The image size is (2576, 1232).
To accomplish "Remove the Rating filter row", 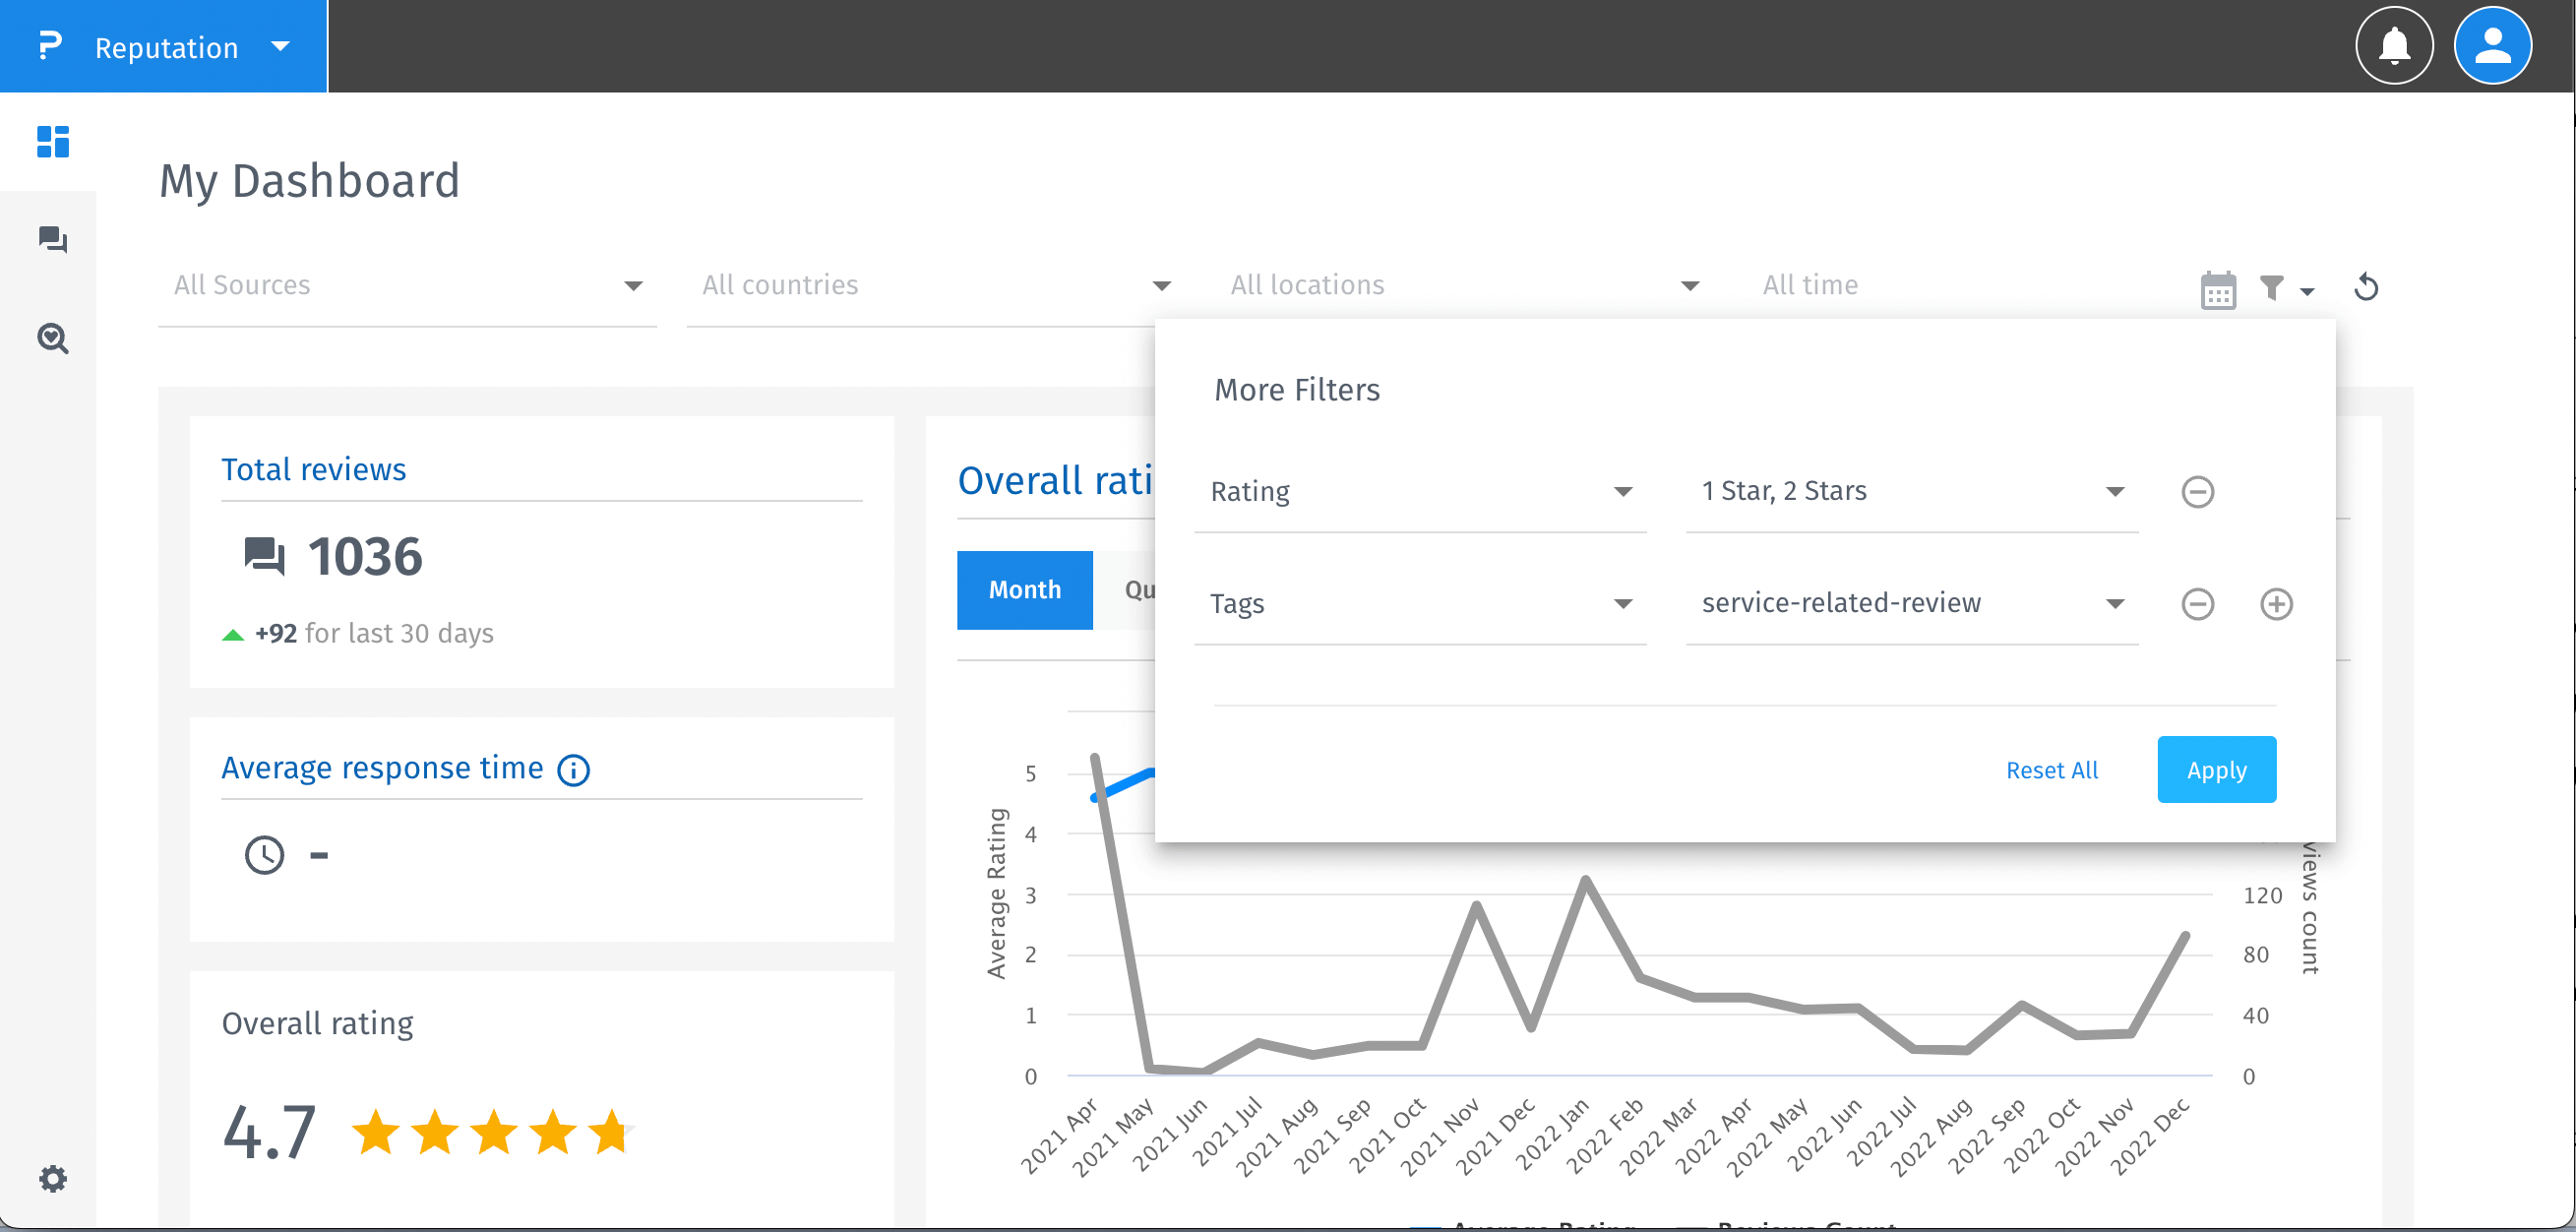I will 2197,492.
